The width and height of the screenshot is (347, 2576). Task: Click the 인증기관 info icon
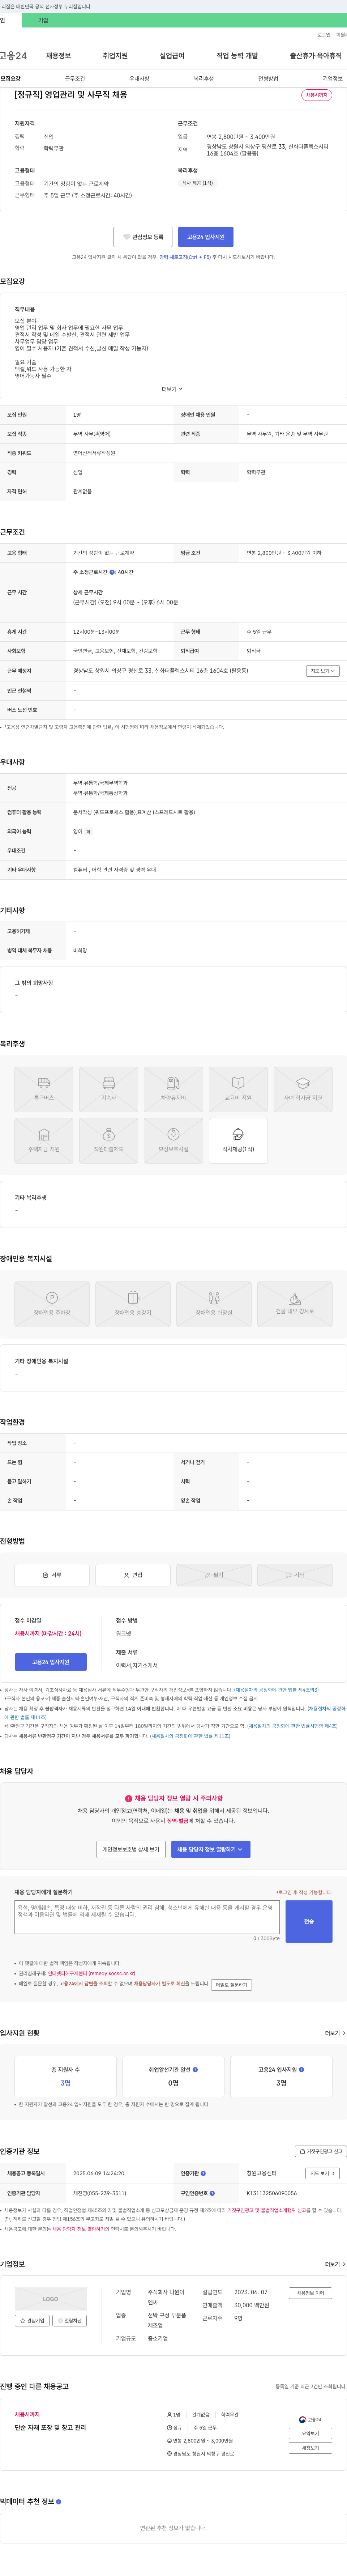coord(203,2174)
